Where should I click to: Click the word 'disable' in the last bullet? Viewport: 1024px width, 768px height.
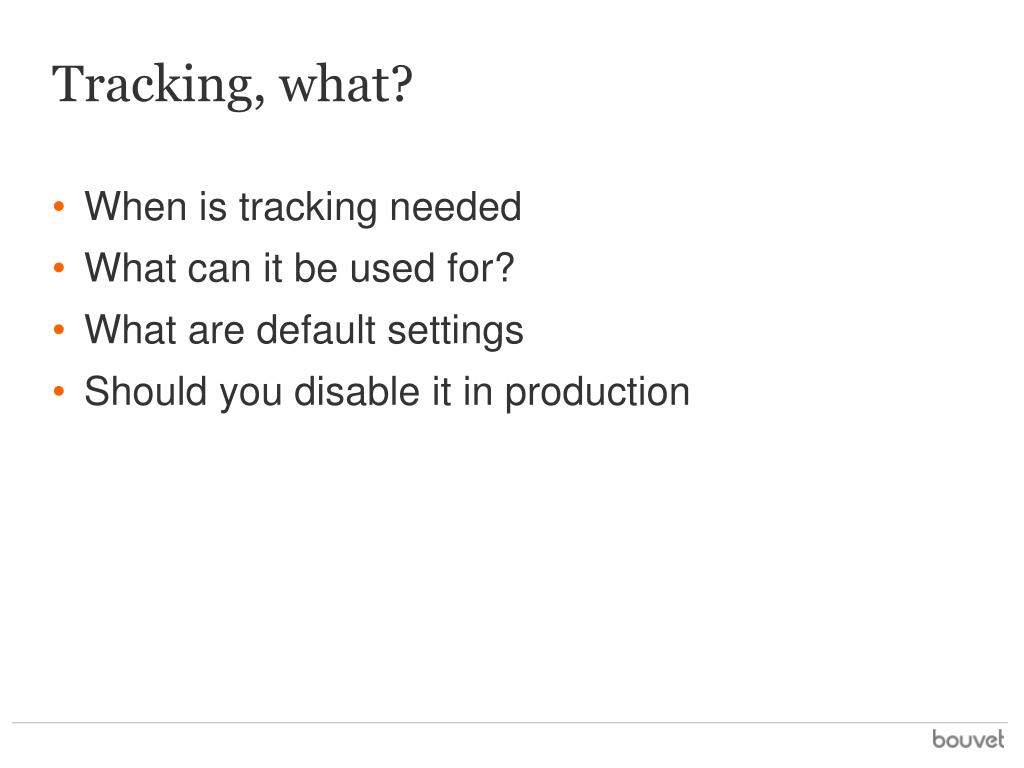click(x=357, y=392)
